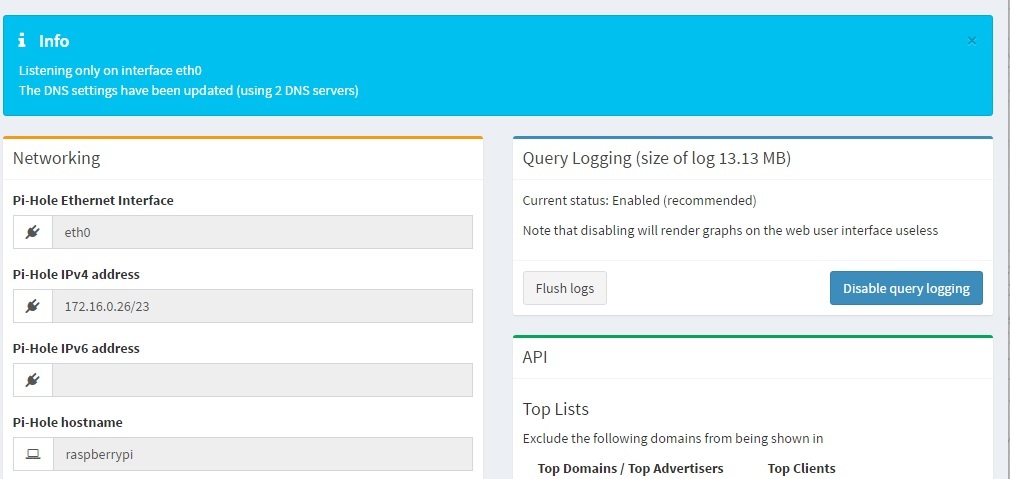This screenshot has width=1010, height=479.
Task: Select the Top Domains / Top Advertisers label
Action: point(630,468)
